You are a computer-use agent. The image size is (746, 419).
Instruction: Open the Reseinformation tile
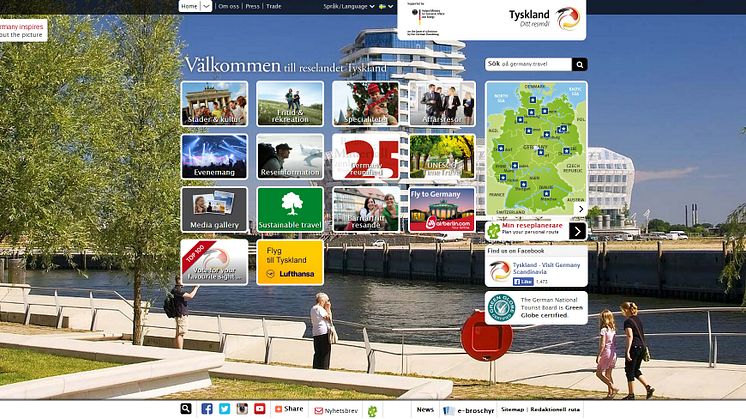pos(290,156)
